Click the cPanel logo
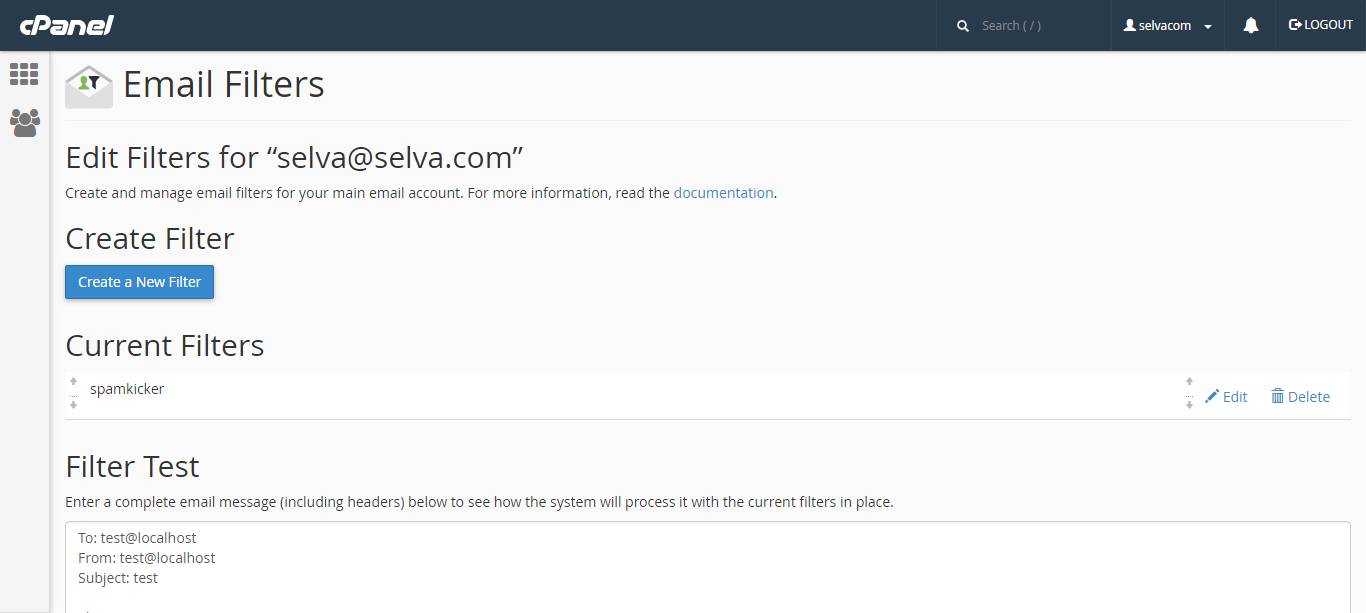Screen dimensions: 1366x613 click(67, 25)
